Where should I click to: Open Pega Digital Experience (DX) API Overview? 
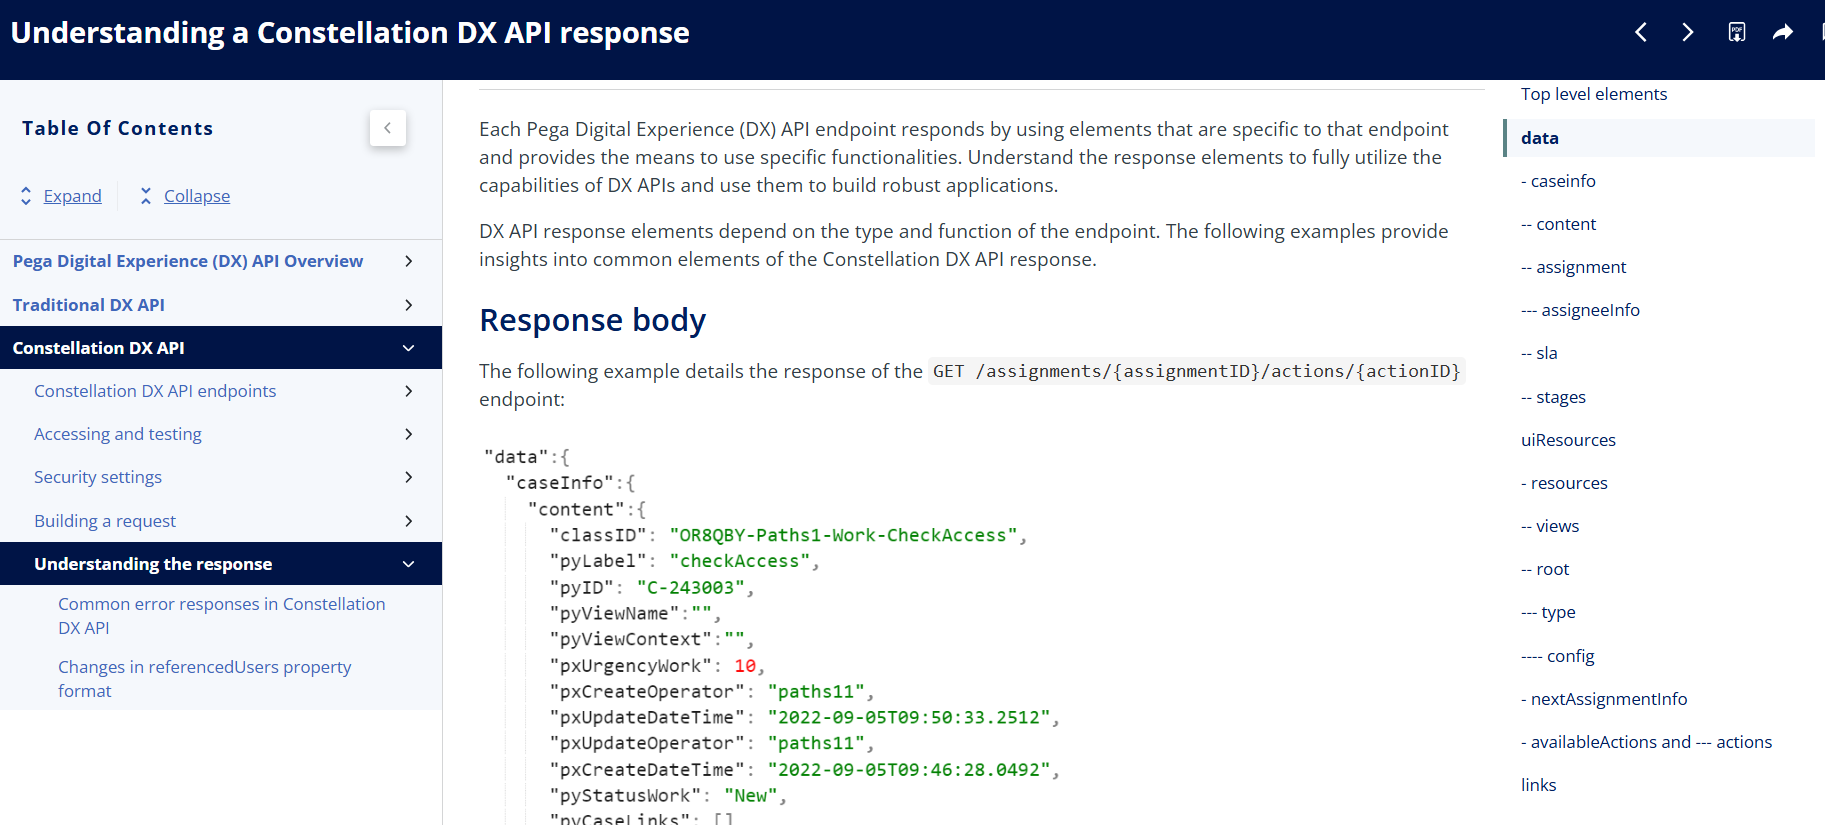[188, 261]
